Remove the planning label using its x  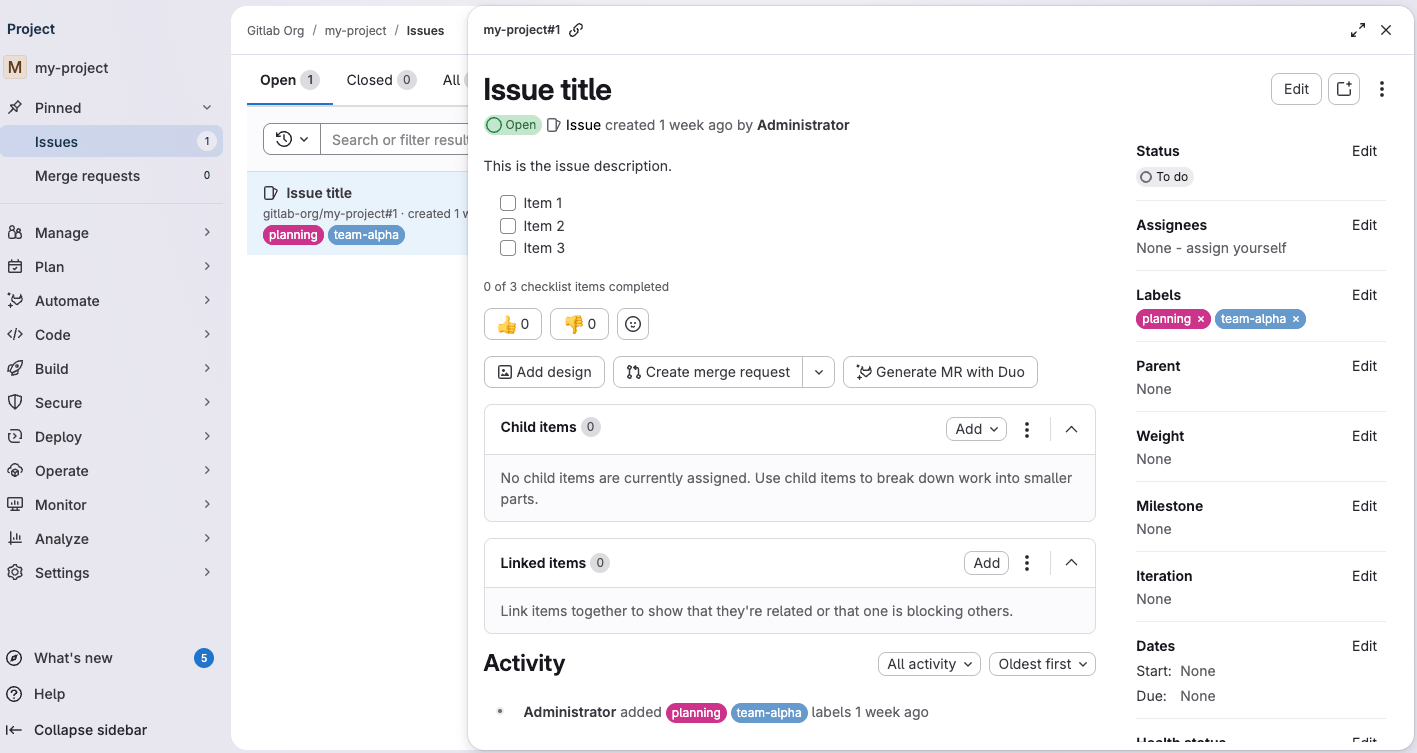tap(1201, 319)
